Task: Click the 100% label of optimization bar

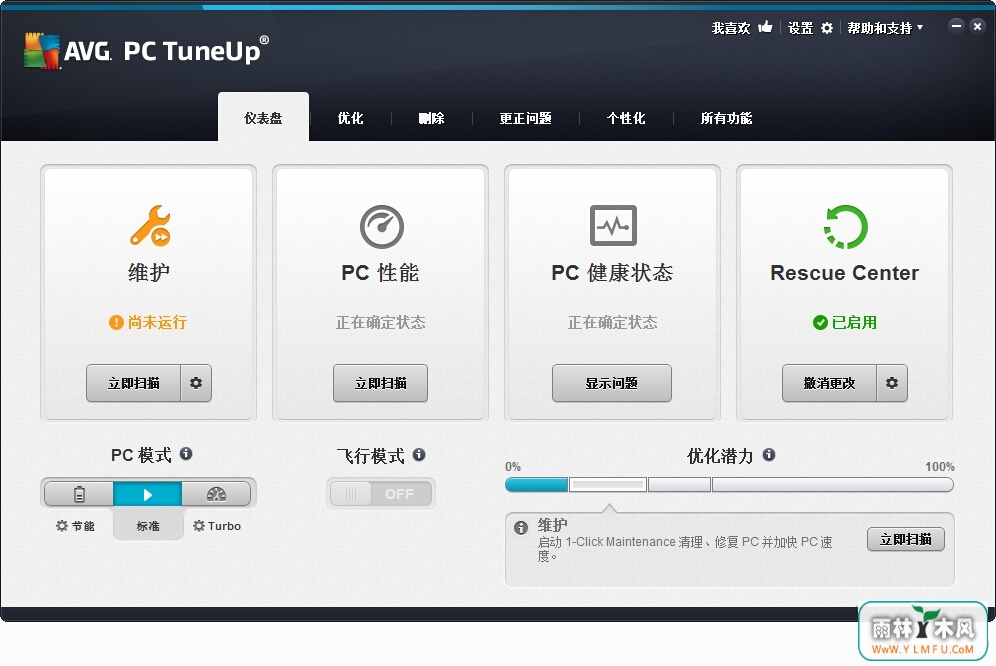Action: coord(939,466)
